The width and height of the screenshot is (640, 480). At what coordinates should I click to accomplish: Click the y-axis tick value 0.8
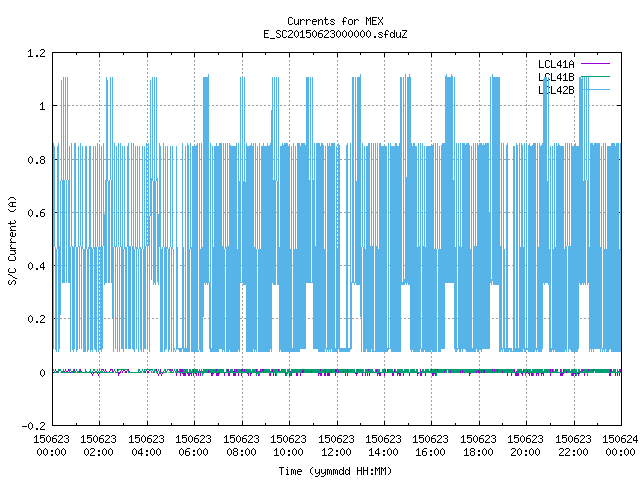36,160
